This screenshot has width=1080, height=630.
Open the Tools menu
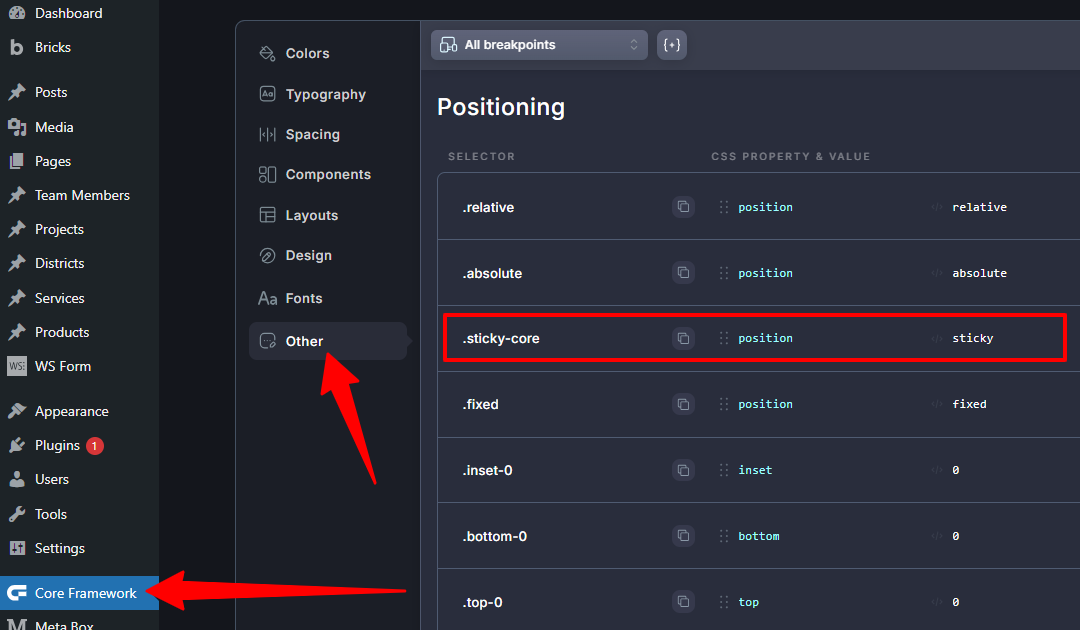50,514
